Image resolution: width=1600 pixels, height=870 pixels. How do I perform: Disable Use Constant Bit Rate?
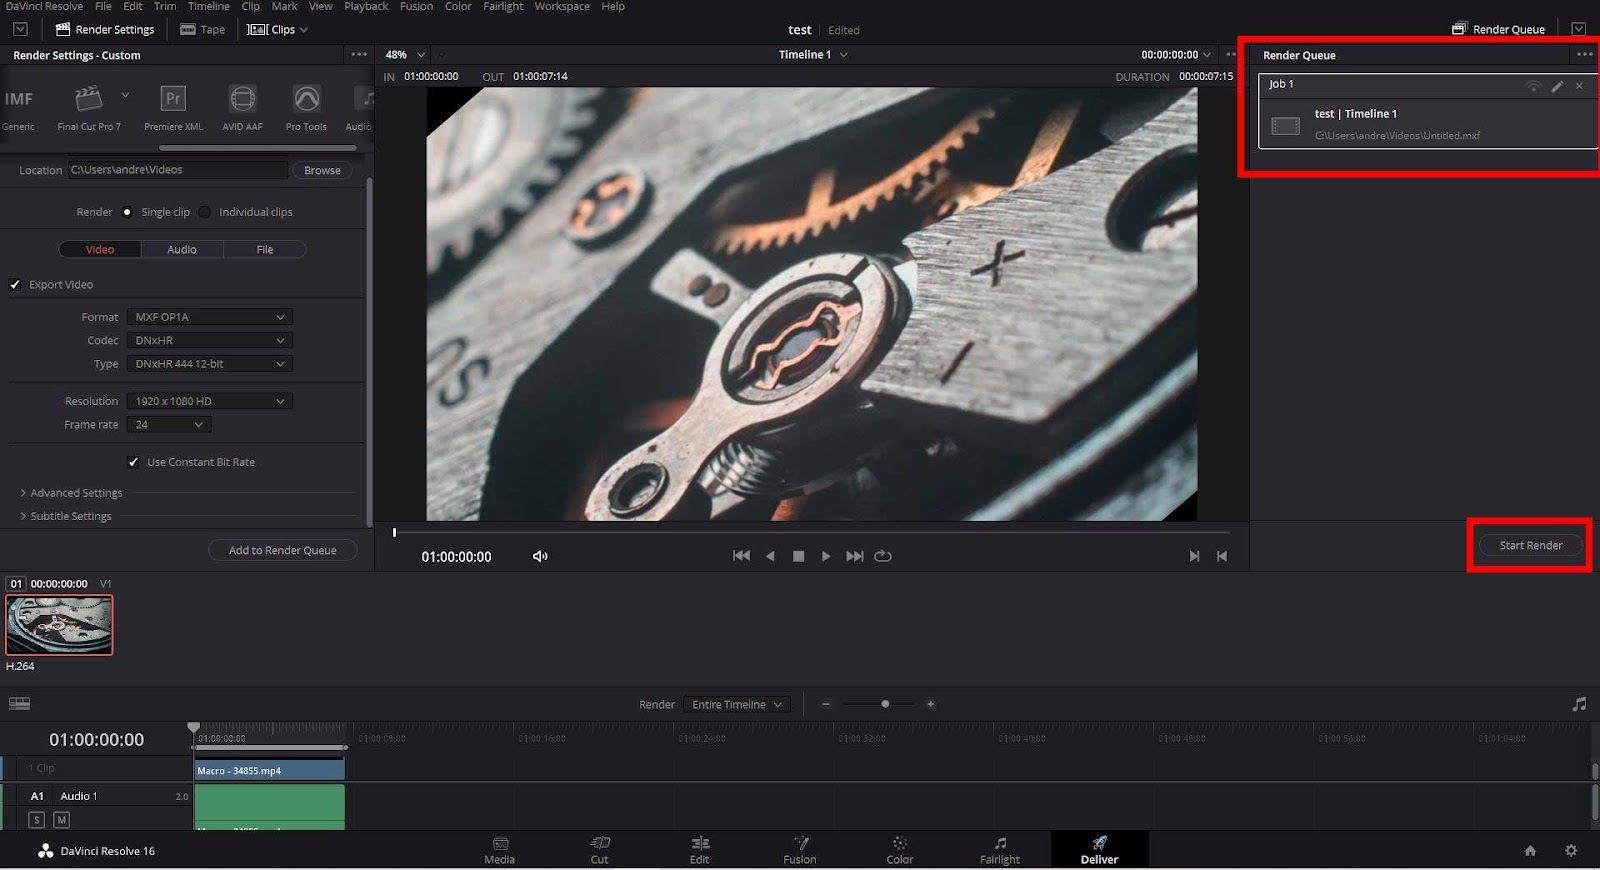(133, 462)
